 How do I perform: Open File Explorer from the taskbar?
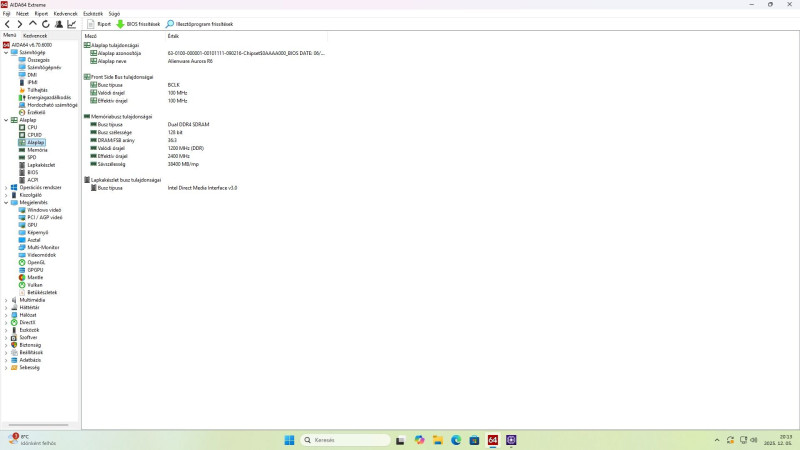tap(438, 440)
